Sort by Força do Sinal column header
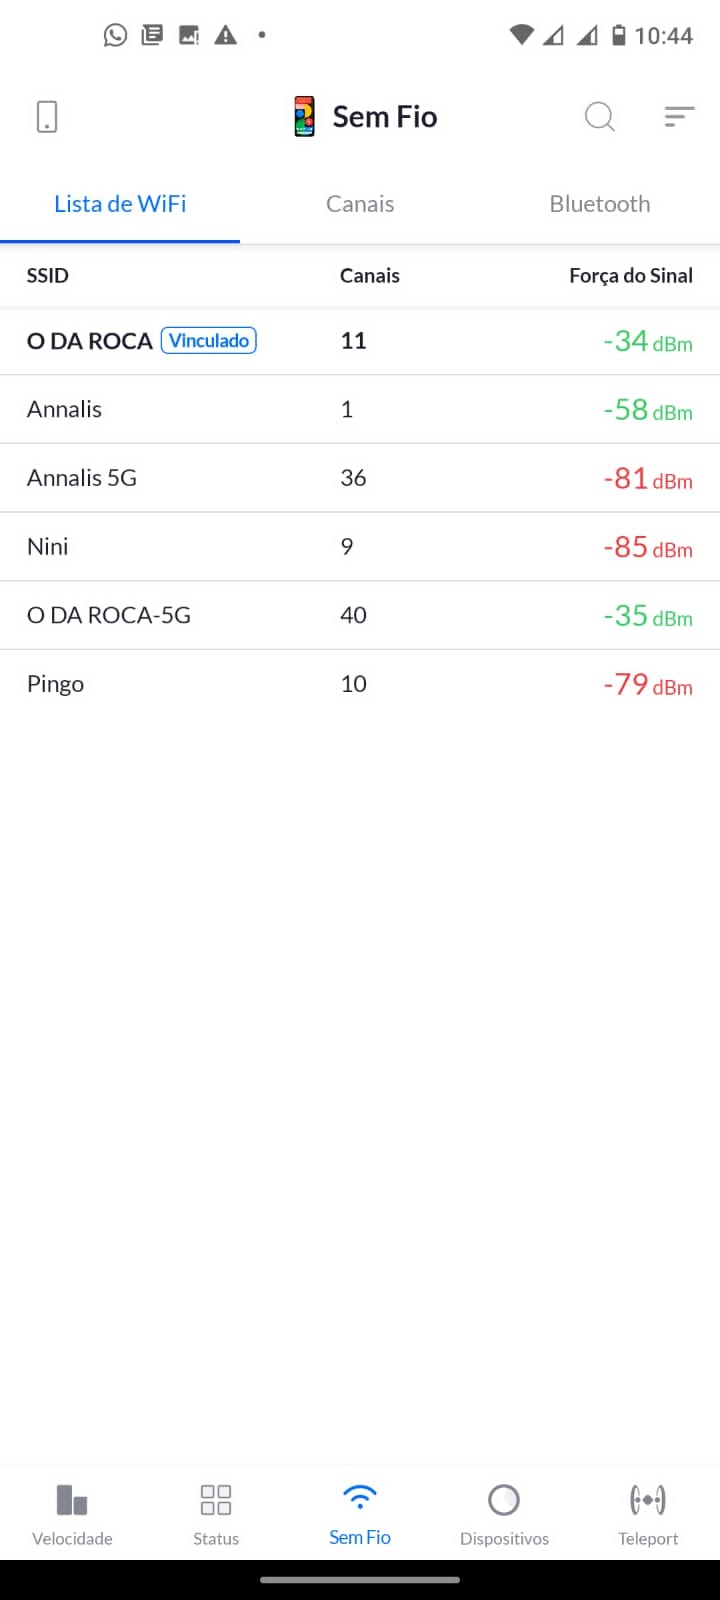This screenshot has height=1600, width=720. [630, 276]
